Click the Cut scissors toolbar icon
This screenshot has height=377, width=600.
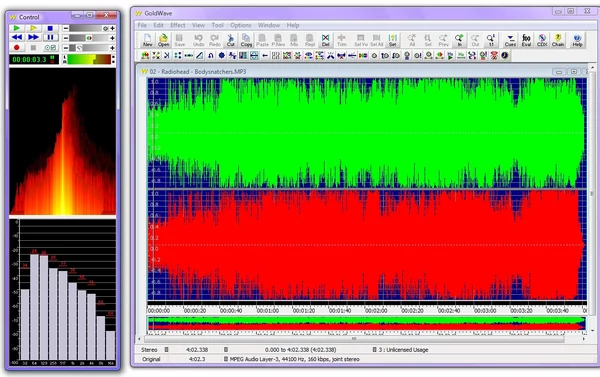(x=230, y=40)
